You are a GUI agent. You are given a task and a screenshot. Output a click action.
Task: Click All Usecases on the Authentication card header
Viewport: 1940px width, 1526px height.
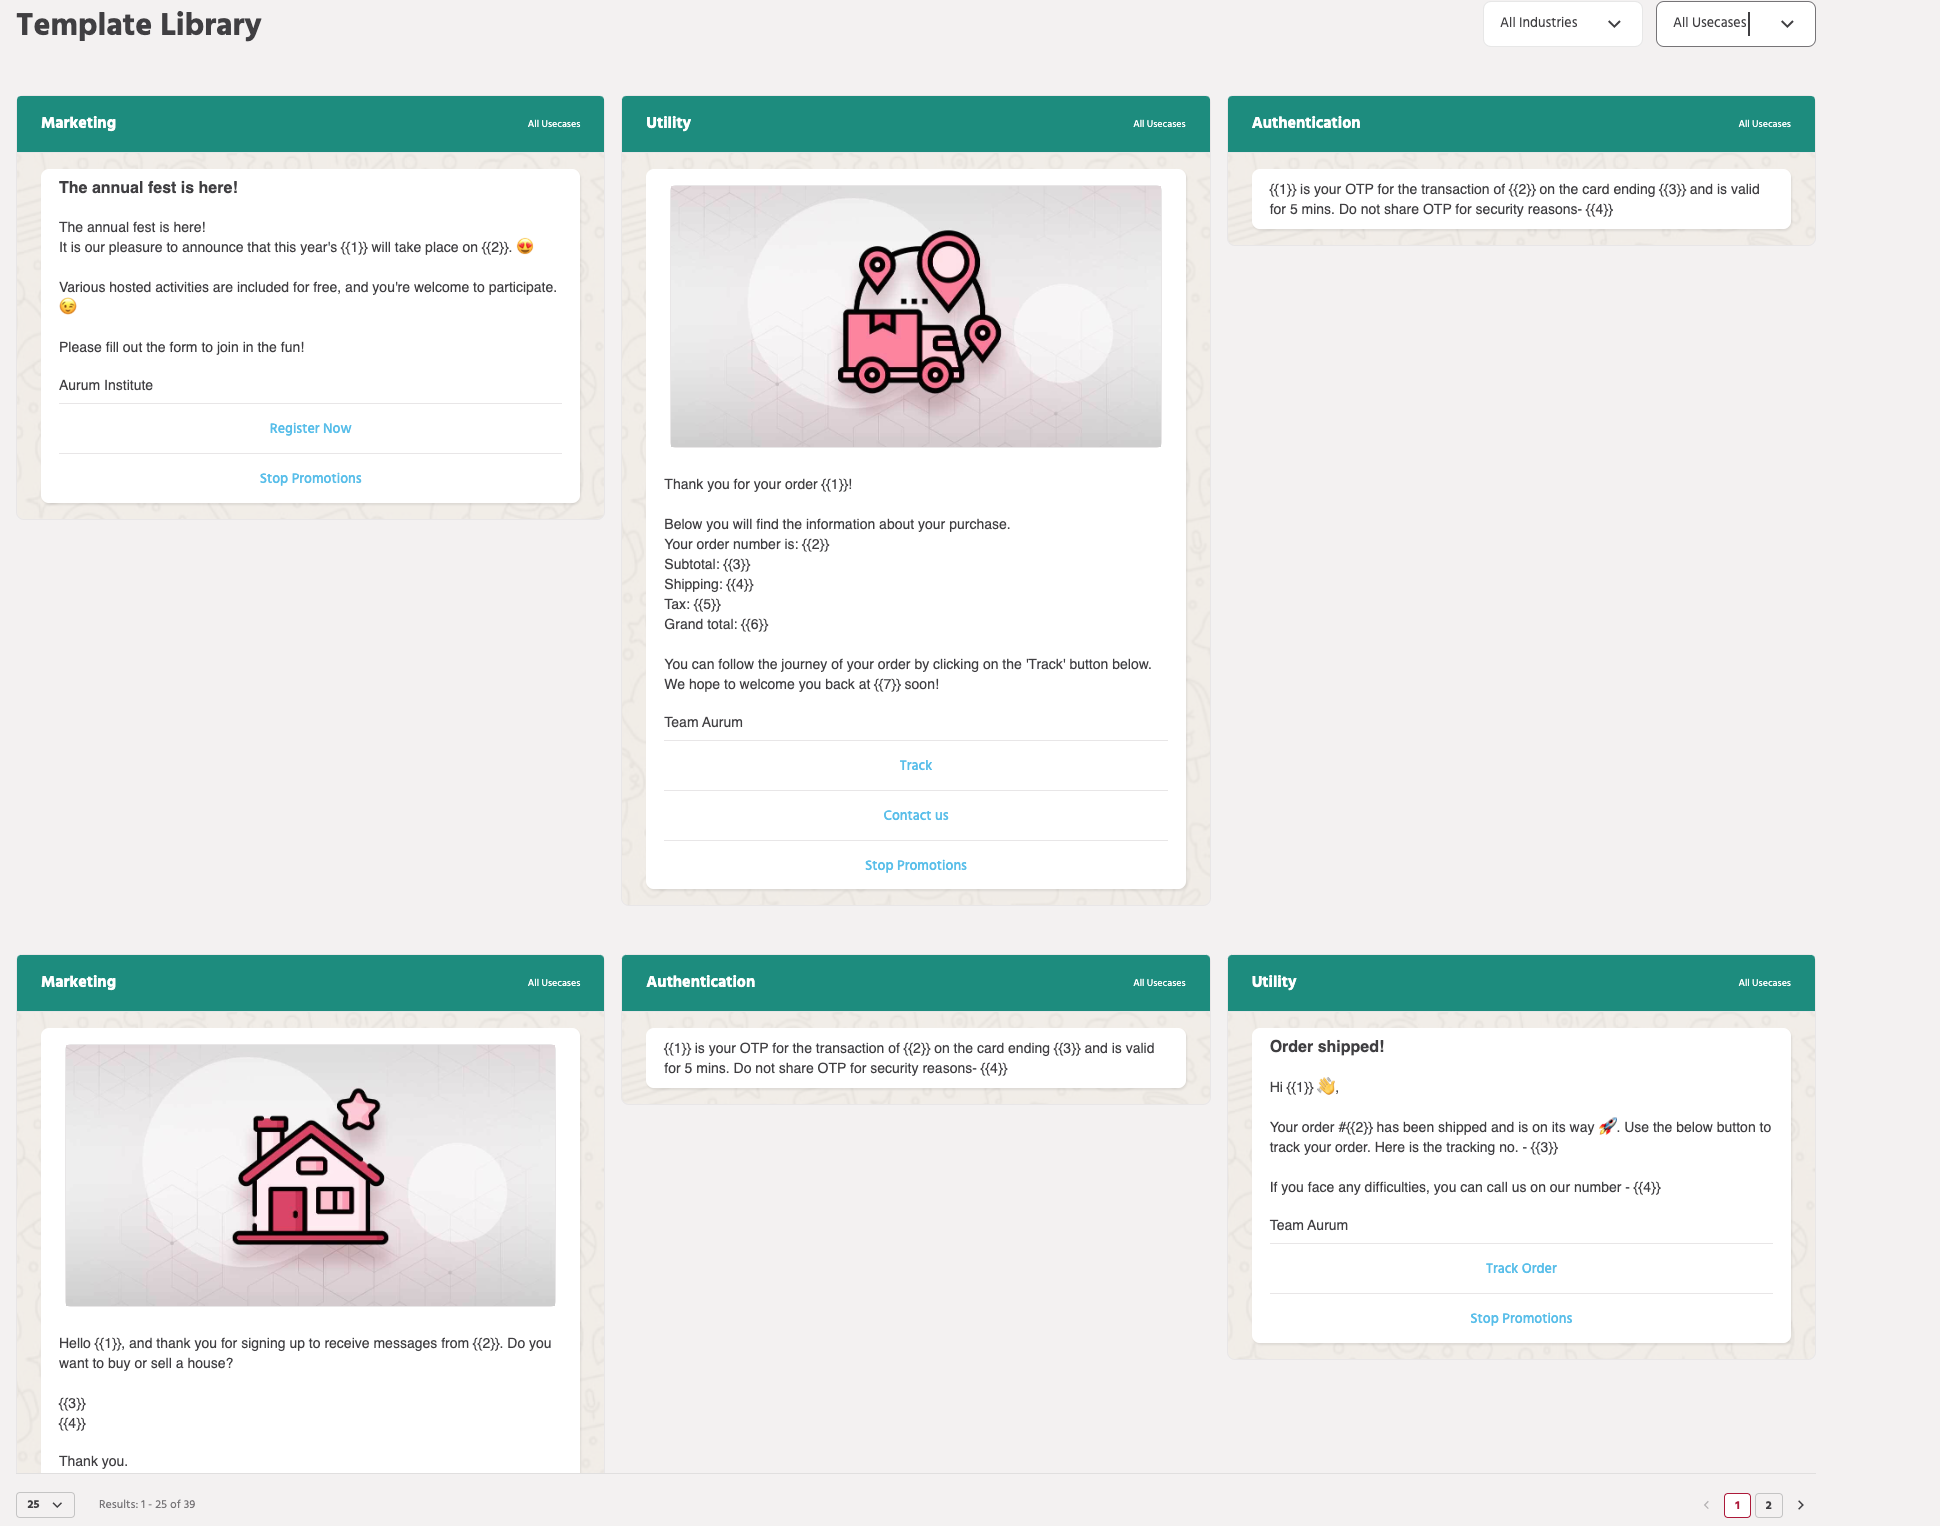1764,123
